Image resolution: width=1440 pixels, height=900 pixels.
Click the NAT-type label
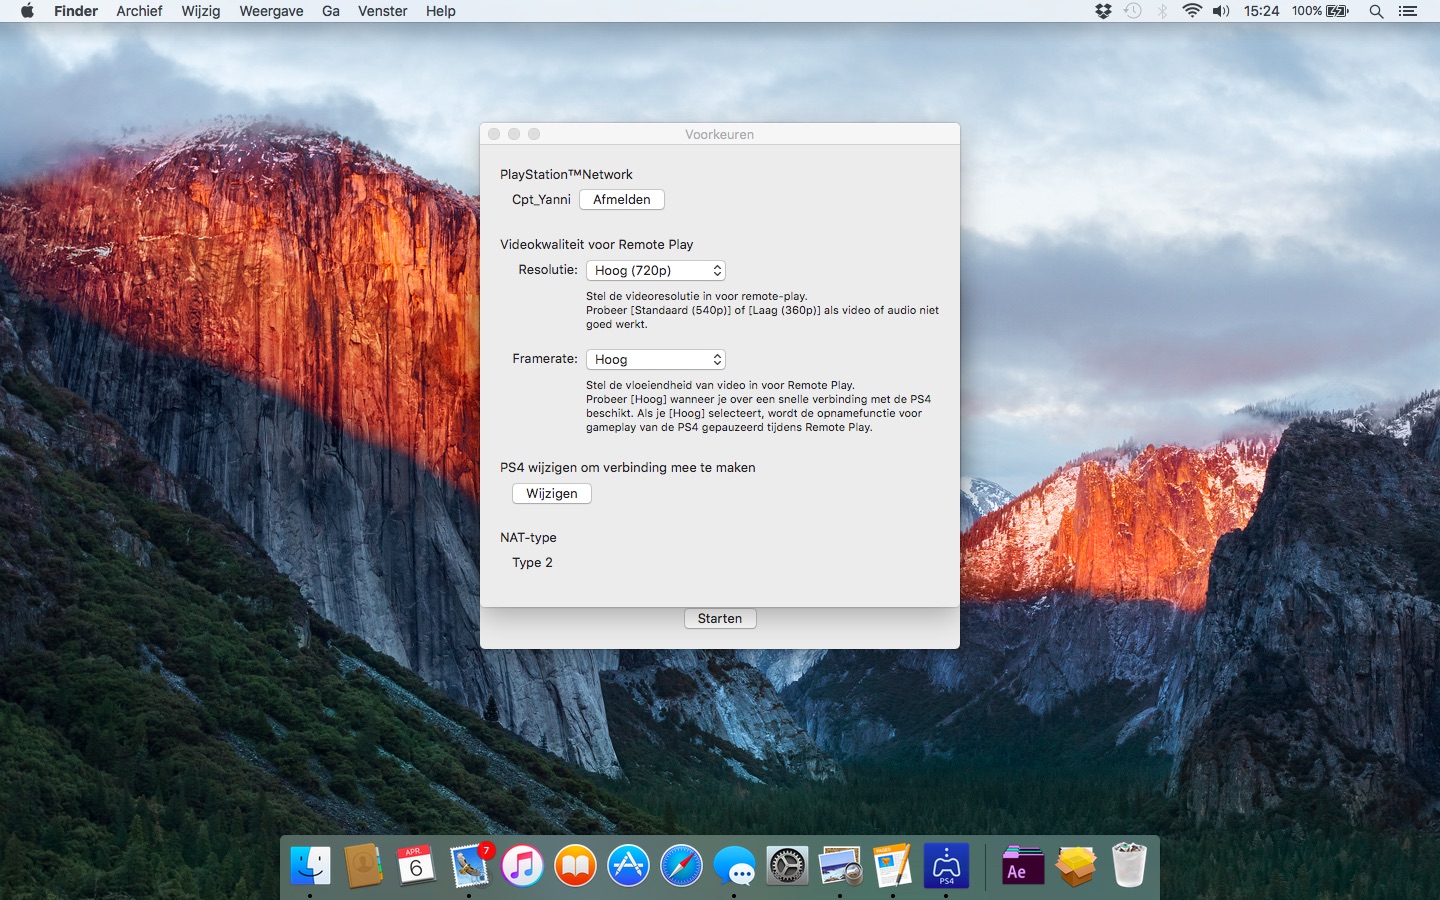click(528, 537)
